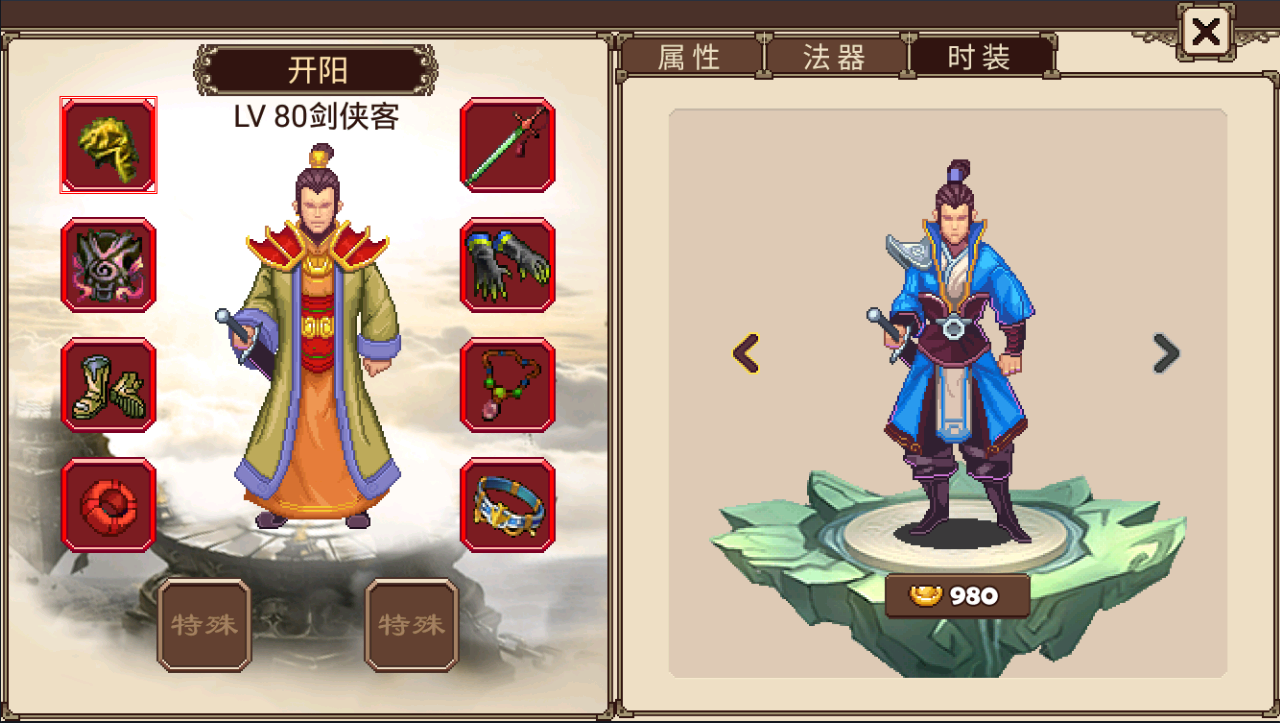Show next costume with right arrow

(x=1165, y=353)
